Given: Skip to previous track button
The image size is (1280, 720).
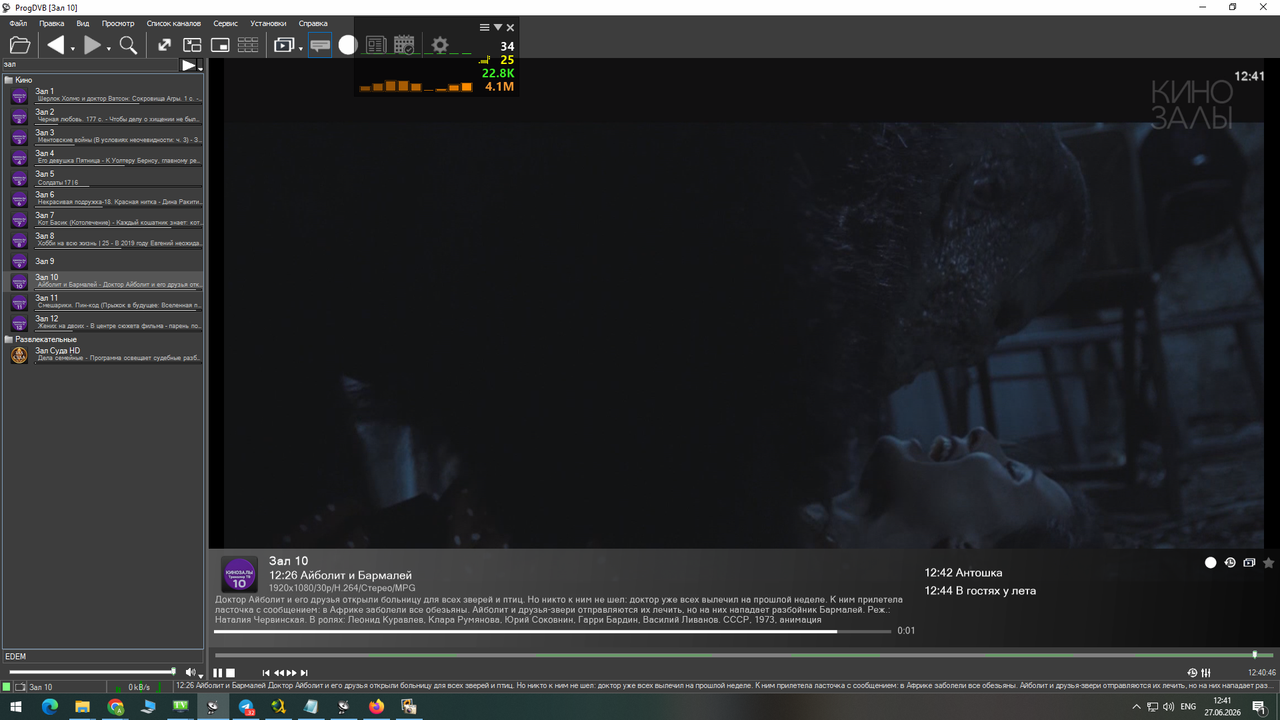Looking at the screenshot, I should 266,673.
